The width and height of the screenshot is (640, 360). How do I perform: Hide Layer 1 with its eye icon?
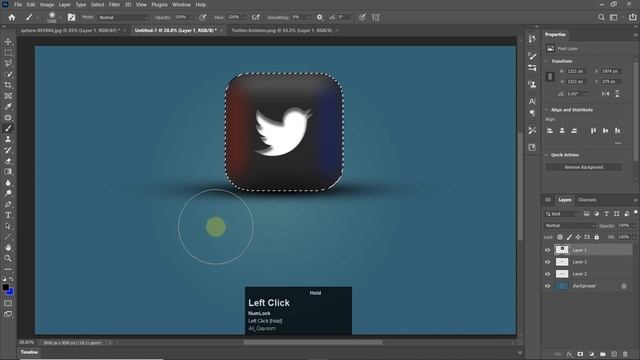pyautogui.click(x=548, y=250)
